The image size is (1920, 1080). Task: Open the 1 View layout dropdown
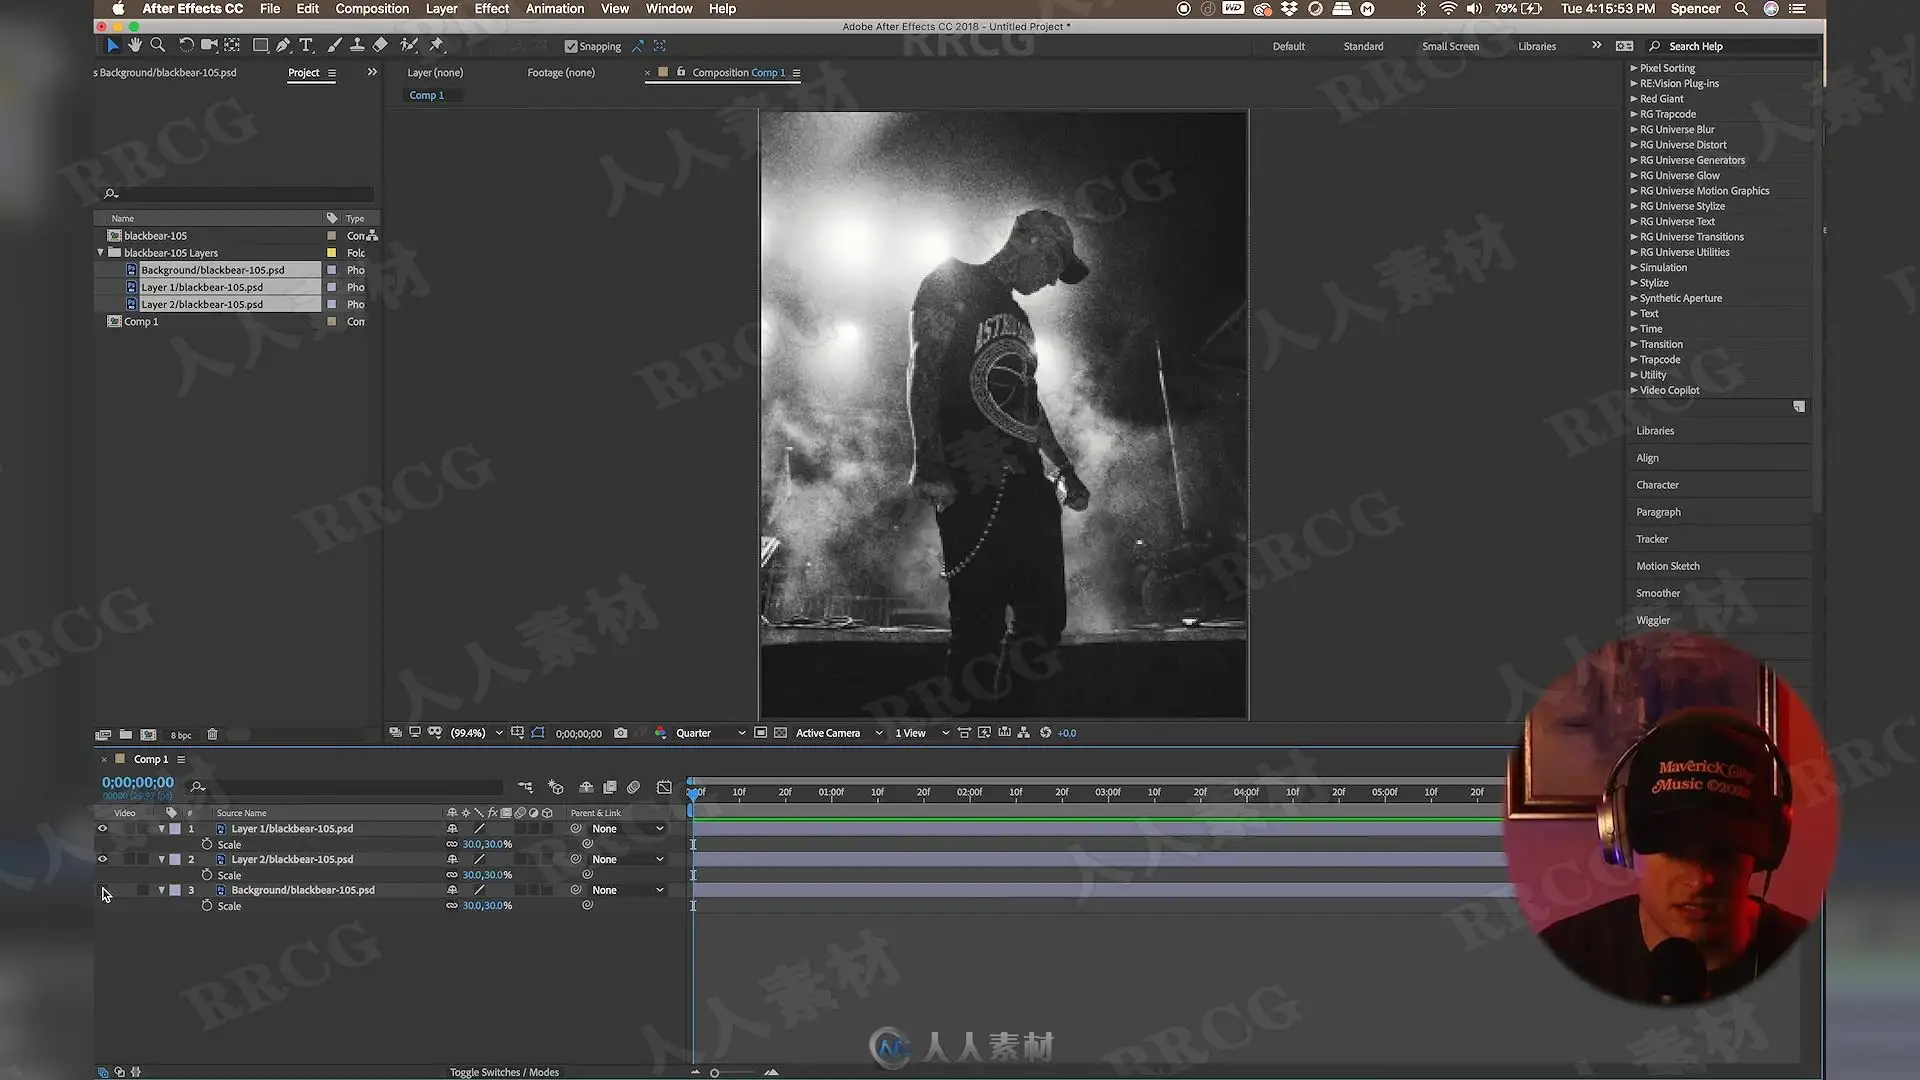coord(922,733)
